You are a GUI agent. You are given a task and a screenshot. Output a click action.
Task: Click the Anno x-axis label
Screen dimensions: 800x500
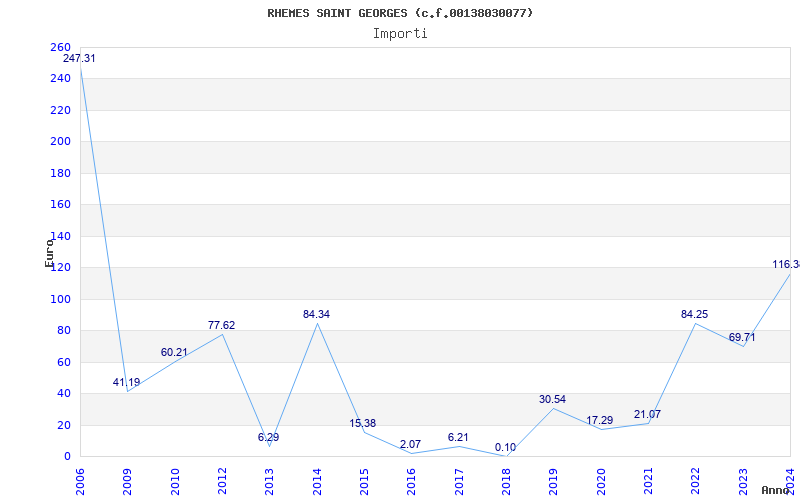[779, 490]
